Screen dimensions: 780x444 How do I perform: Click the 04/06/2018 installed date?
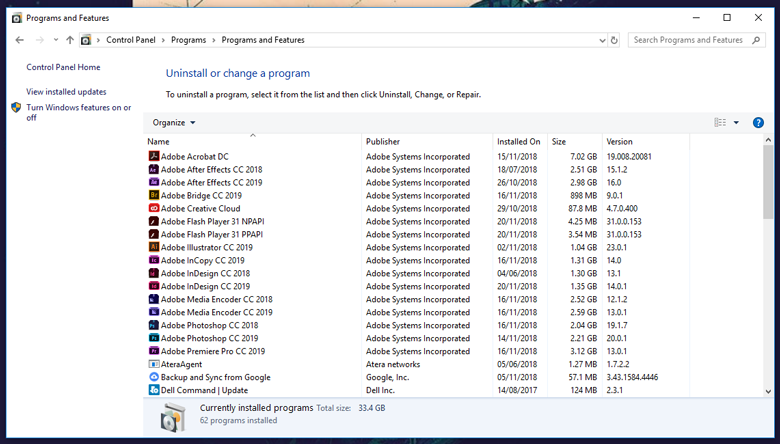coord(517,273)
